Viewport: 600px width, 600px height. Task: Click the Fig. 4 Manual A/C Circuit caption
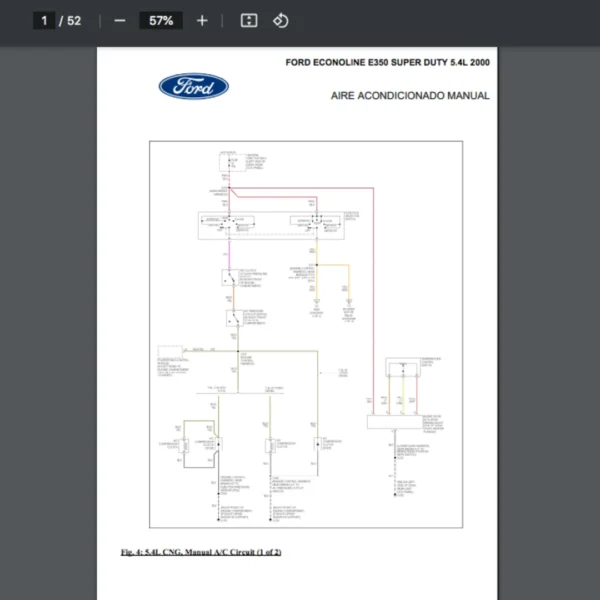(201, 552)
